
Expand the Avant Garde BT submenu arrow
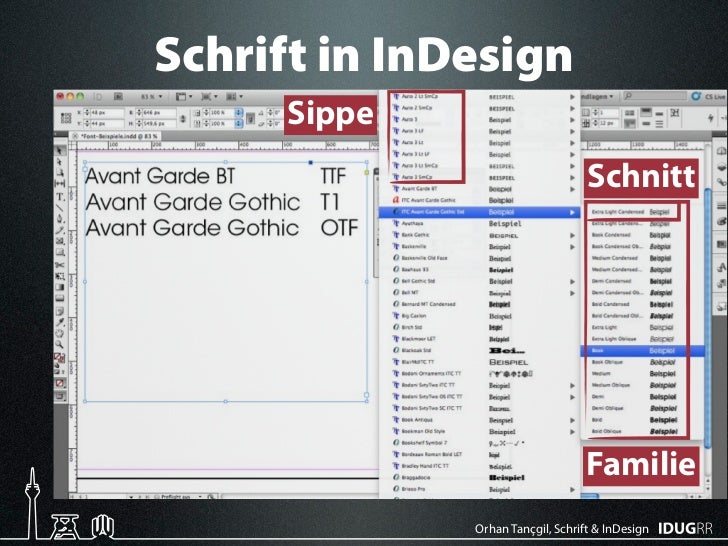[572, 189]
